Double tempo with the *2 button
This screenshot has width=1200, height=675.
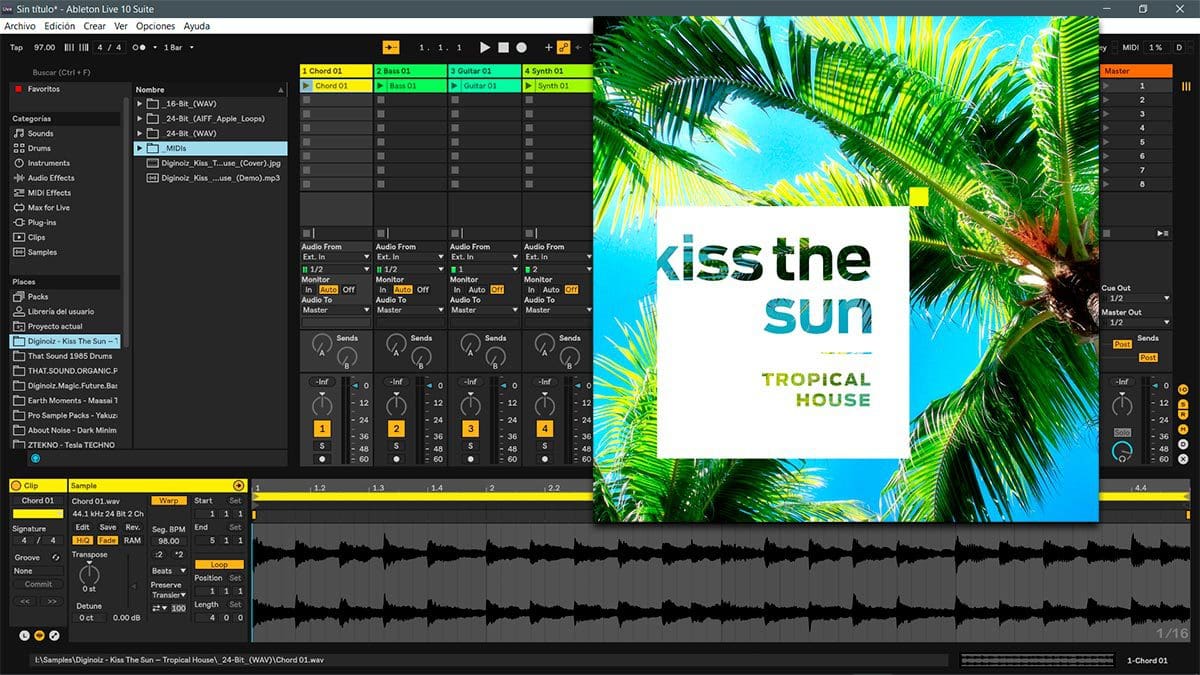(x=178, y=554)
